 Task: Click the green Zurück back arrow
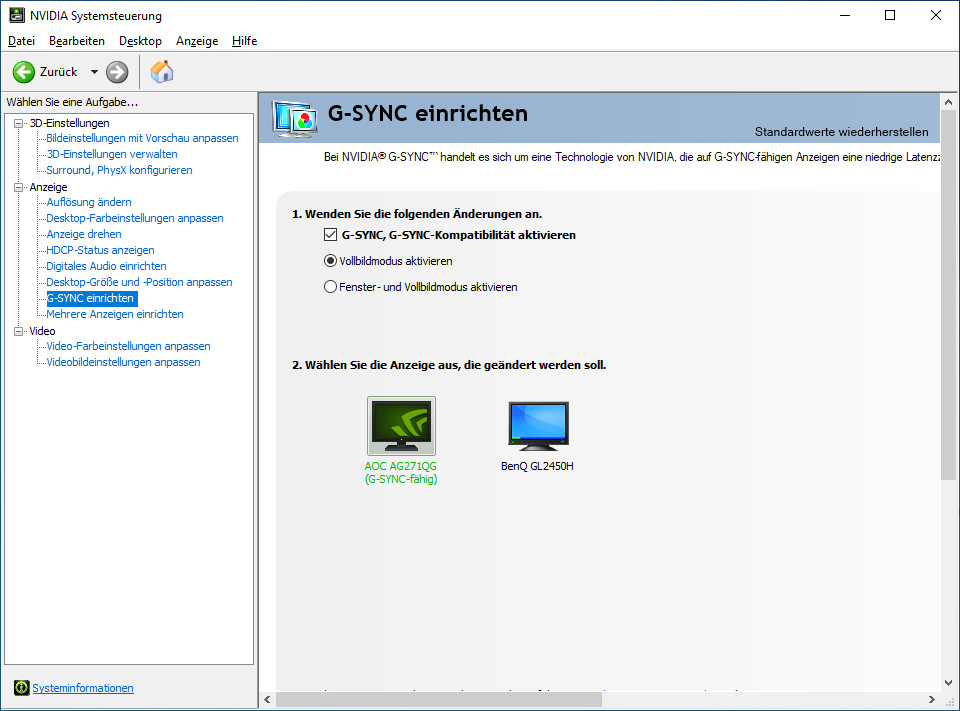click(x=22, y=71)
